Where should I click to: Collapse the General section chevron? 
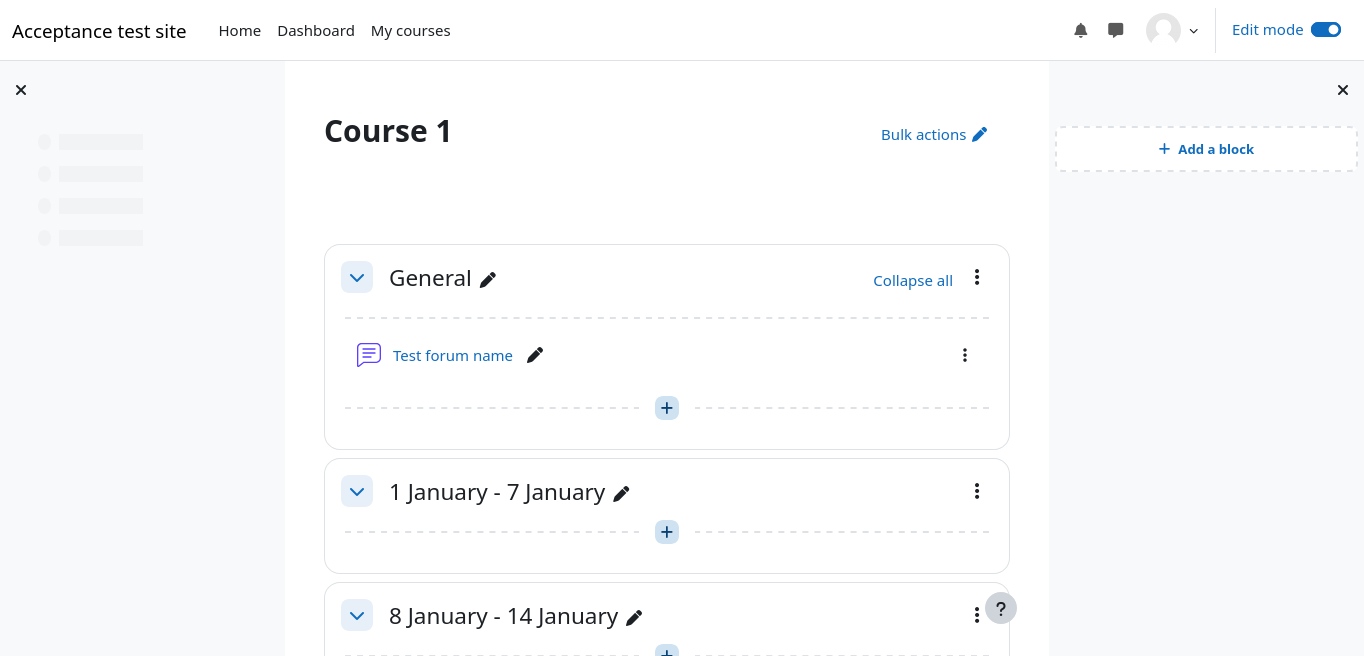357,278
